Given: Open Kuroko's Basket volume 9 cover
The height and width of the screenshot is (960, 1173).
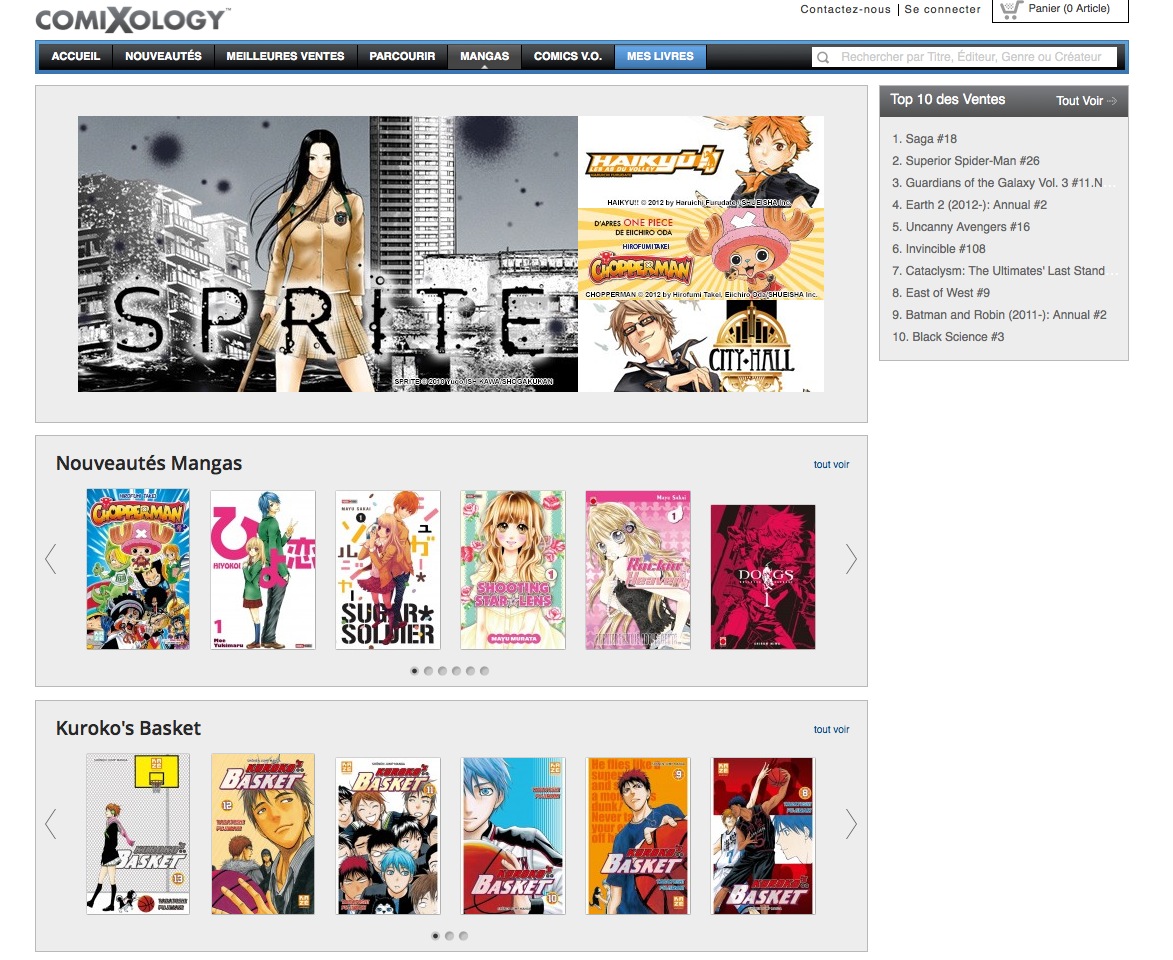Looking at the screenshot, I should [x=638, y=836].
